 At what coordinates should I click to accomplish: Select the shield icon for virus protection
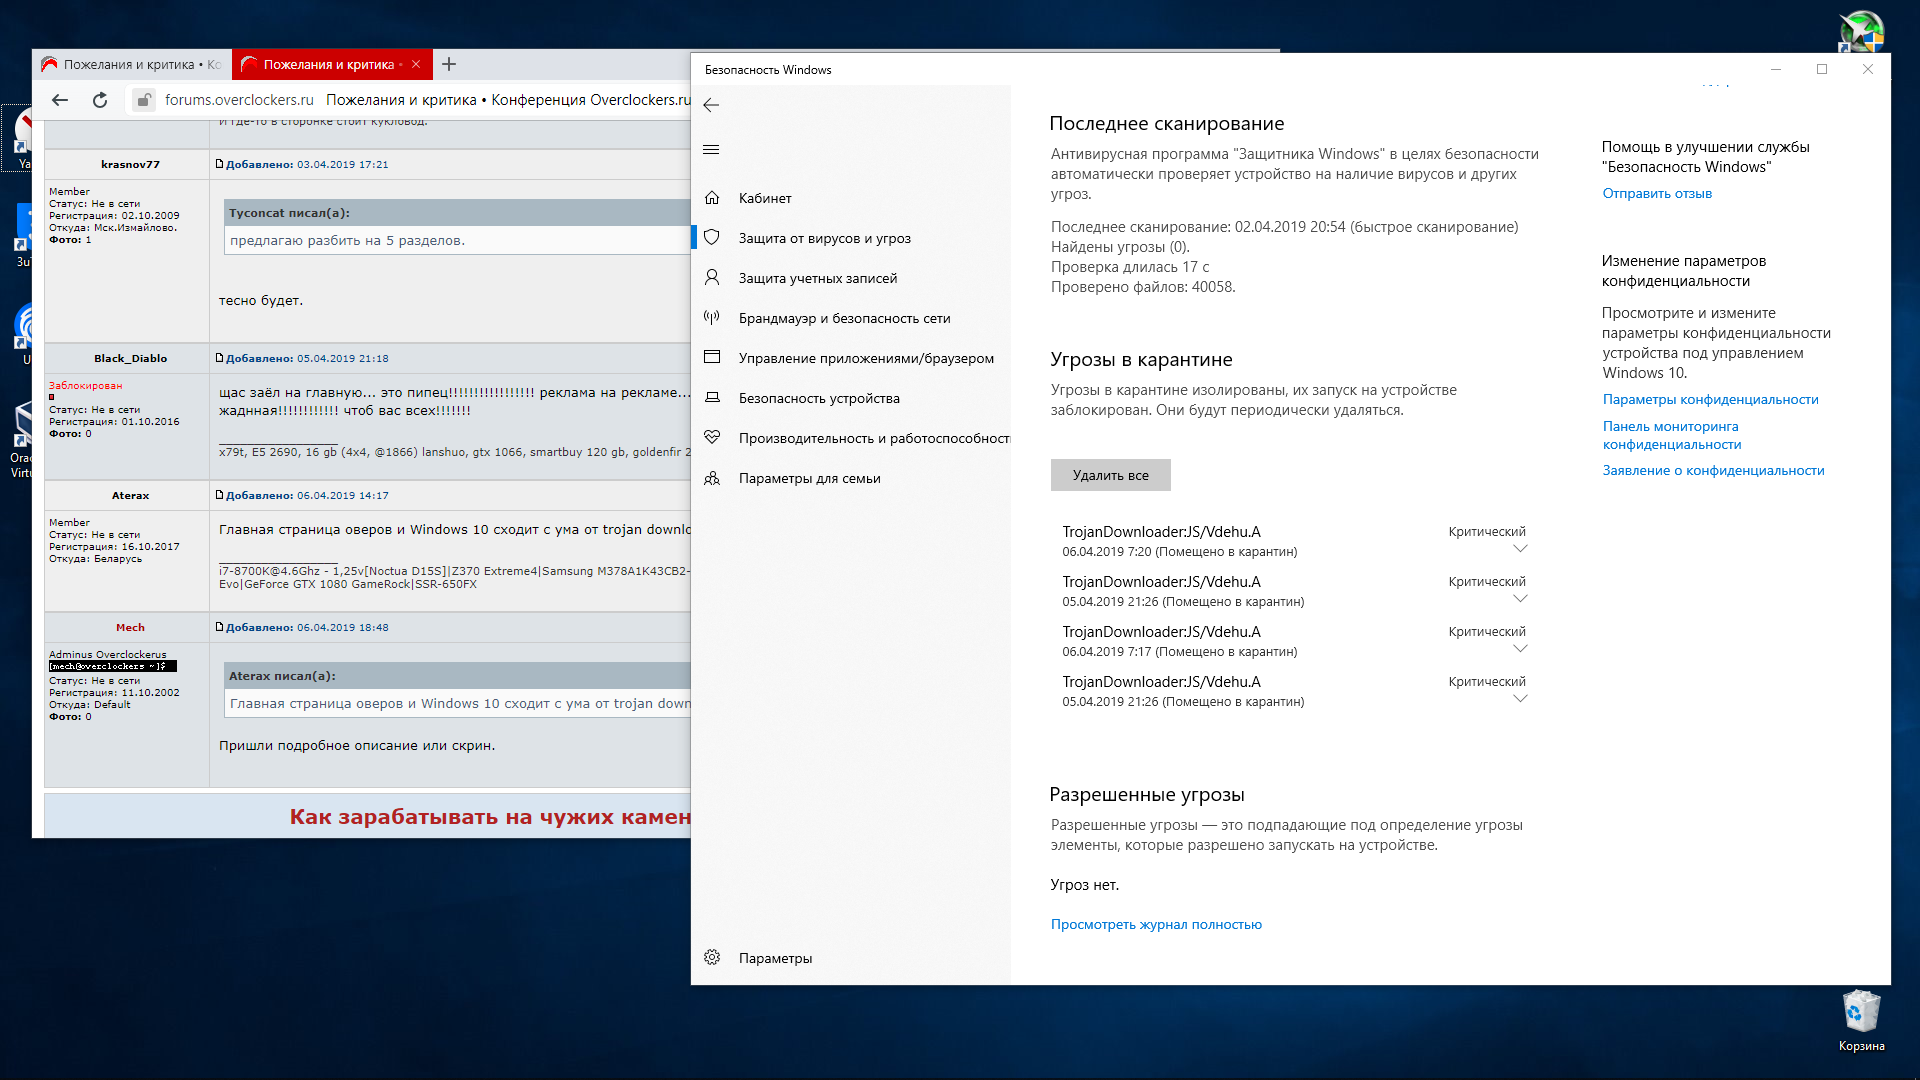[712, 238]
